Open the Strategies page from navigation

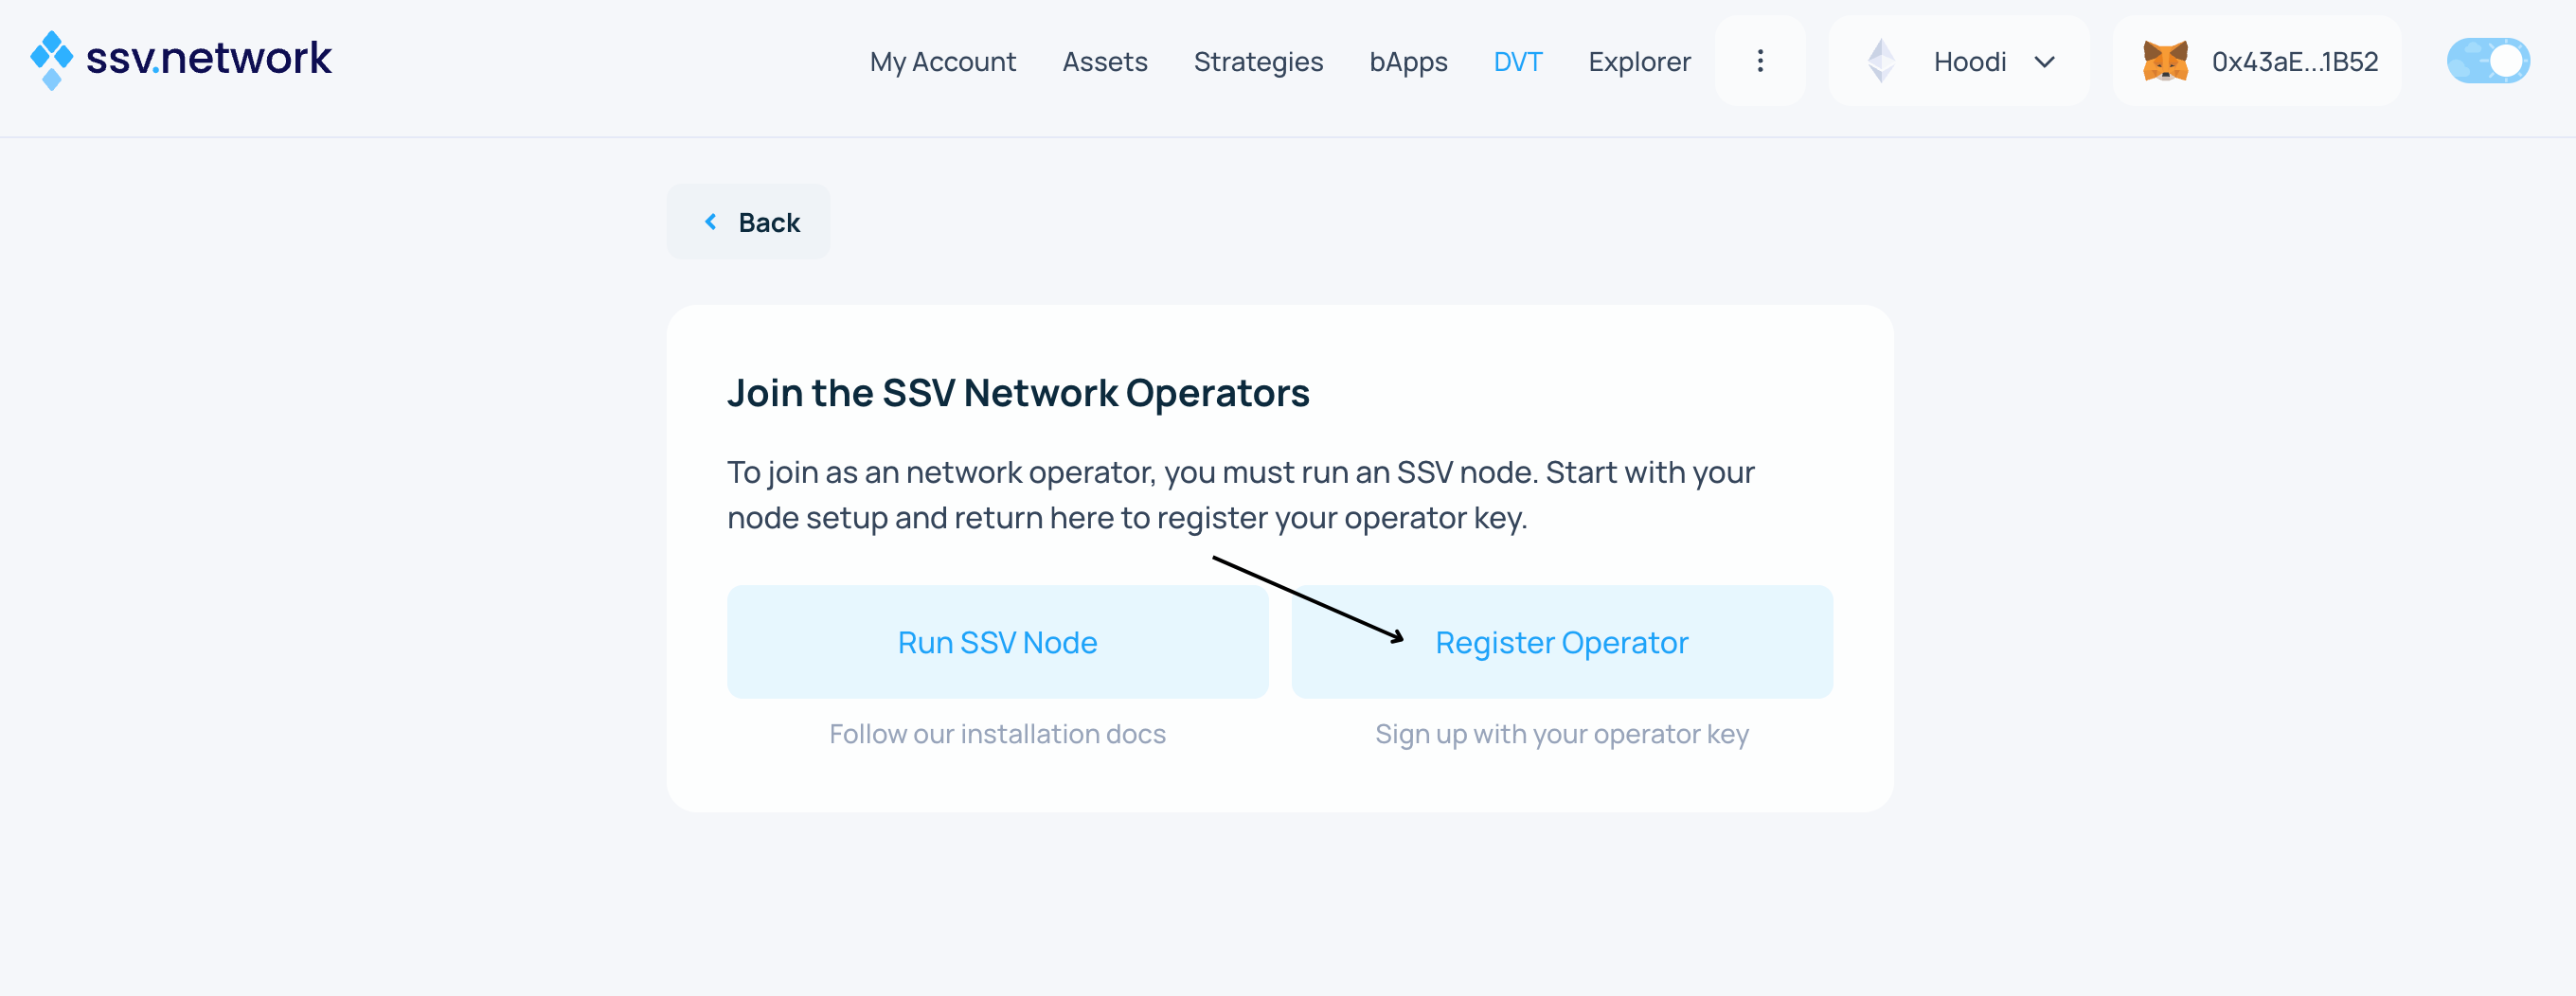(x=1258, y=61)
